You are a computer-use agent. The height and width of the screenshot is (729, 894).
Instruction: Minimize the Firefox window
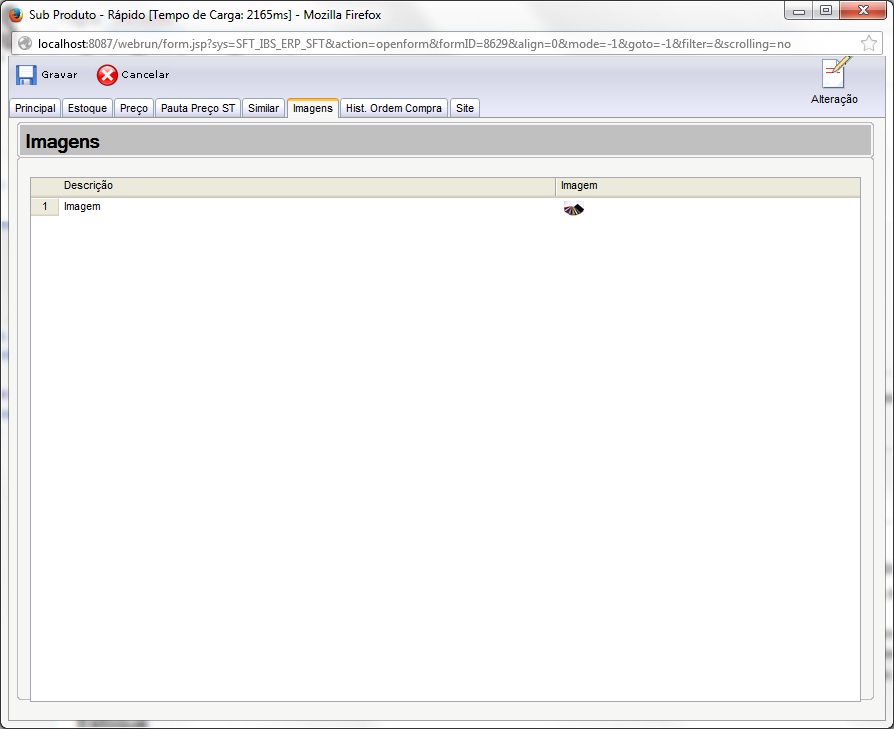(x=799, y=11)
